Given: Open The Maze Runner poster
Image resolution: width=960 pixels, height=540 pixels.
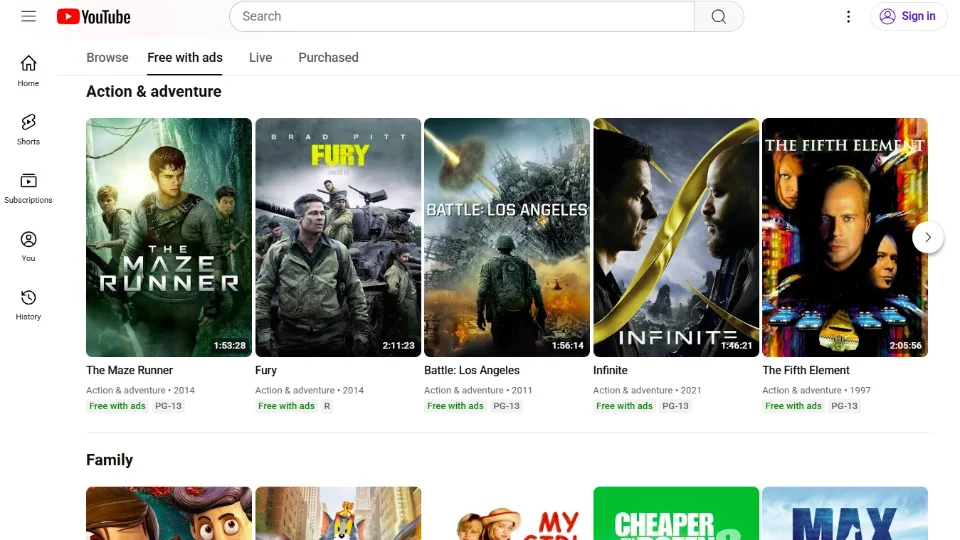Looking at the screenshot, I should click(x=169, y=238).
